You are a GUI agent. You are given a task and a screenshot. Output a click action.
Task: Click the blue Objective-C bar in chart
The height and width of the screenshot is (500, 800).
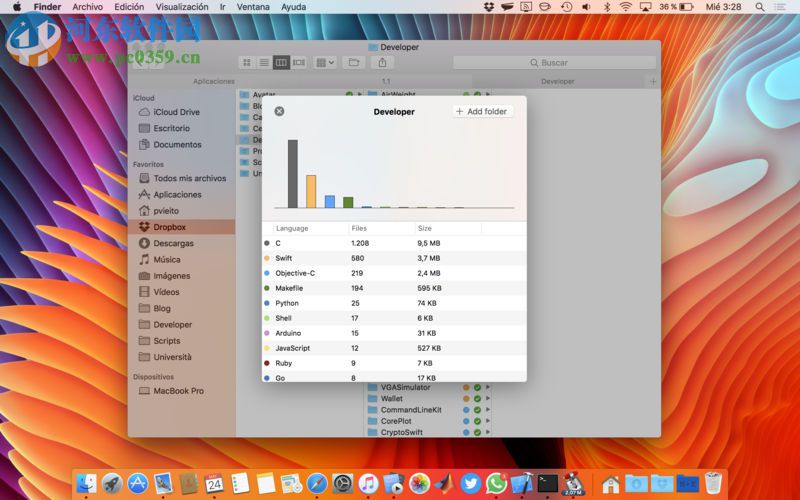pyautogui.click(x=330, y=202)
